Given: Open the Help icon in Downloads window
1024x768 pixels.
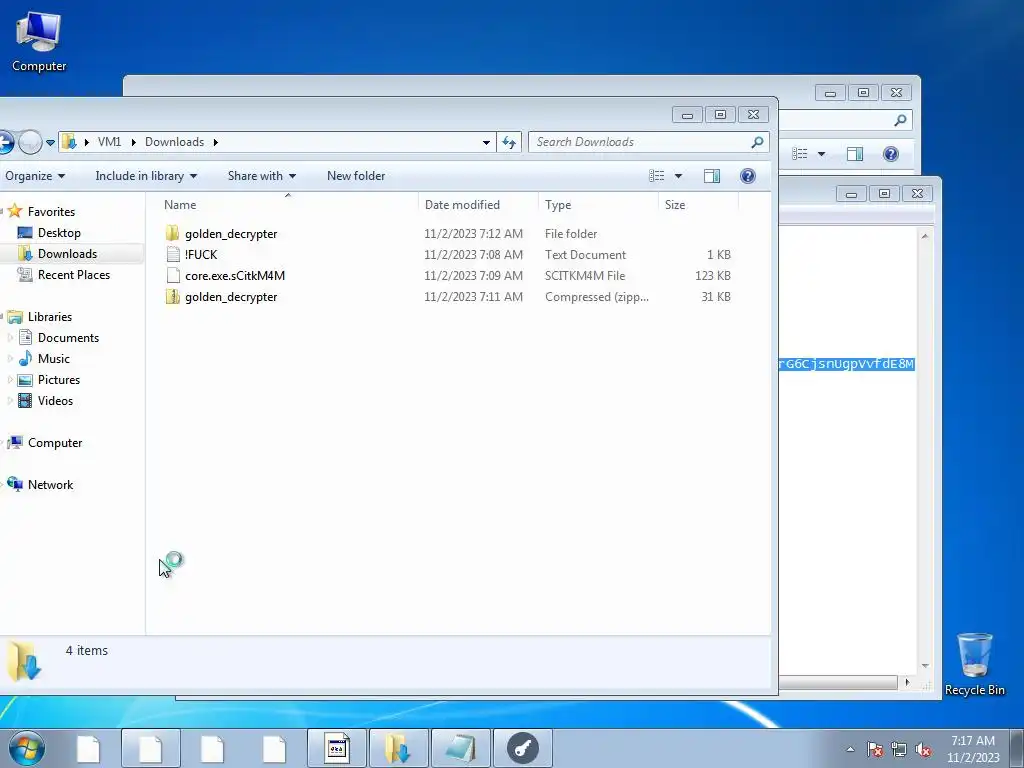Looking at the screenshot, I should [x=748, y=176].
